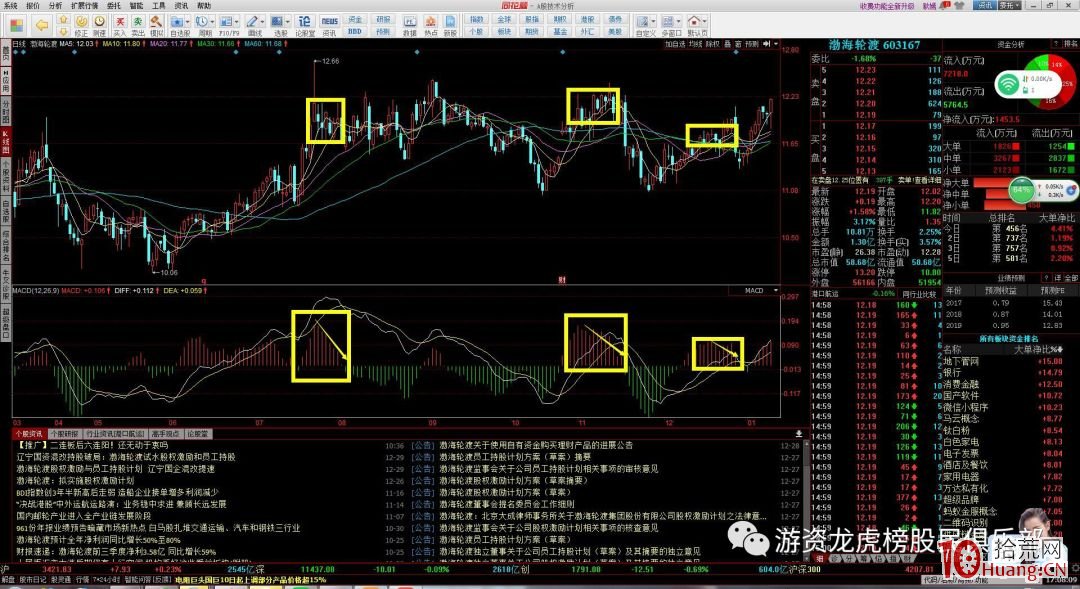Open the 排名 button in 资金分析 panel
The height and width of the screenshot is (589, 1080).
(x=1071, y=44)
